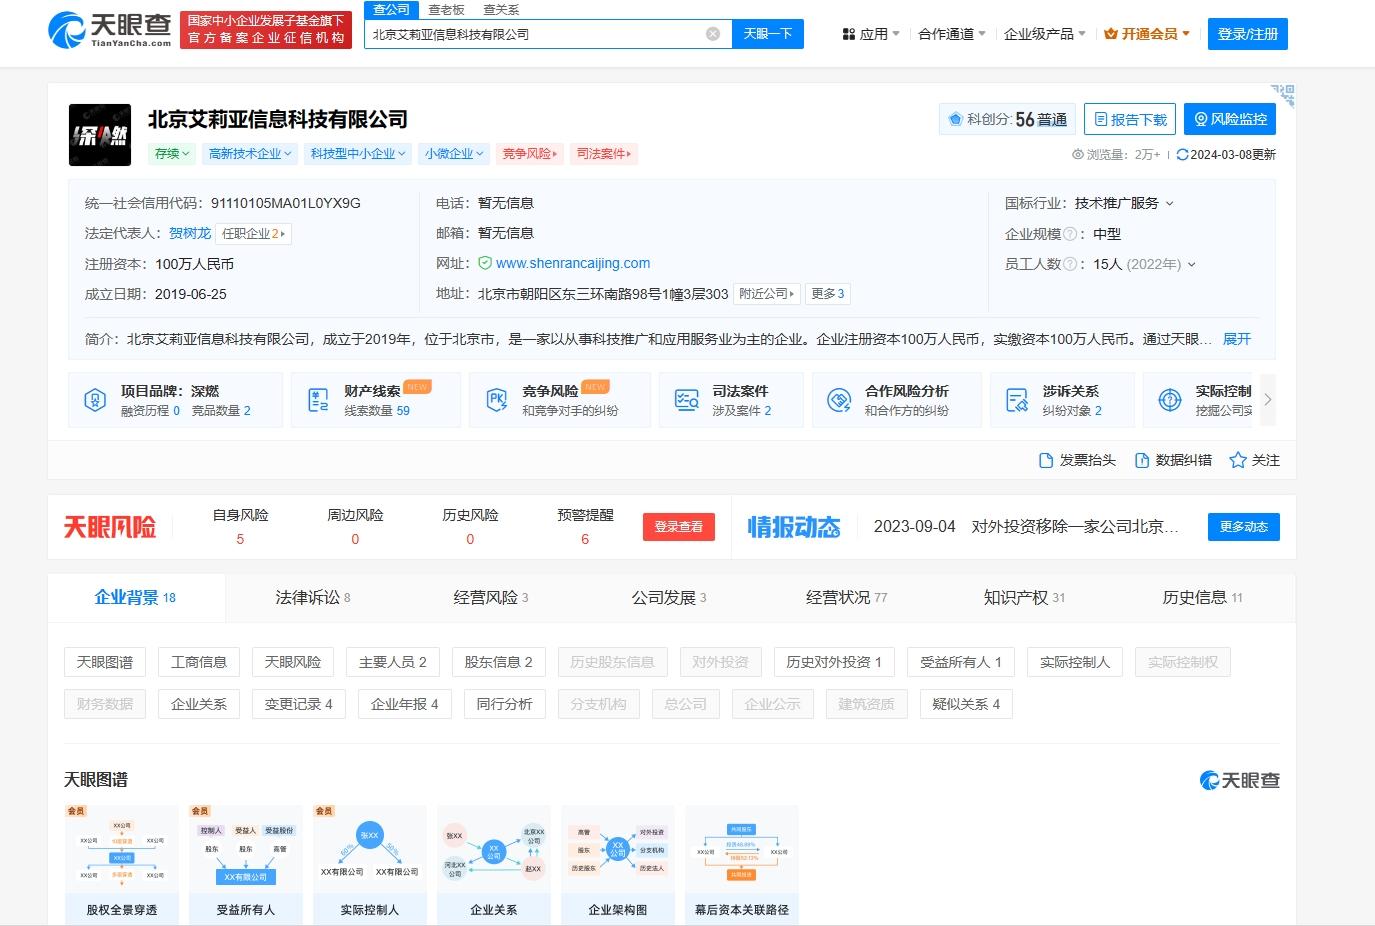
Task: Open the 财产线索 card icon
Action: point(318,400)
